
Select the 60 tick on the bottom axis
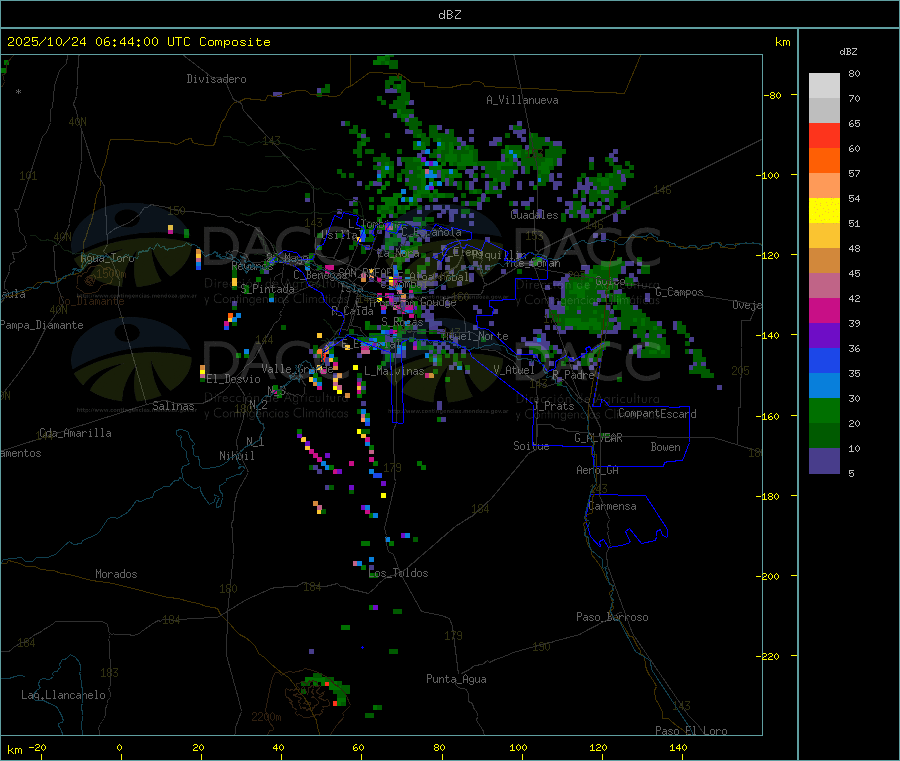(358, 748)
